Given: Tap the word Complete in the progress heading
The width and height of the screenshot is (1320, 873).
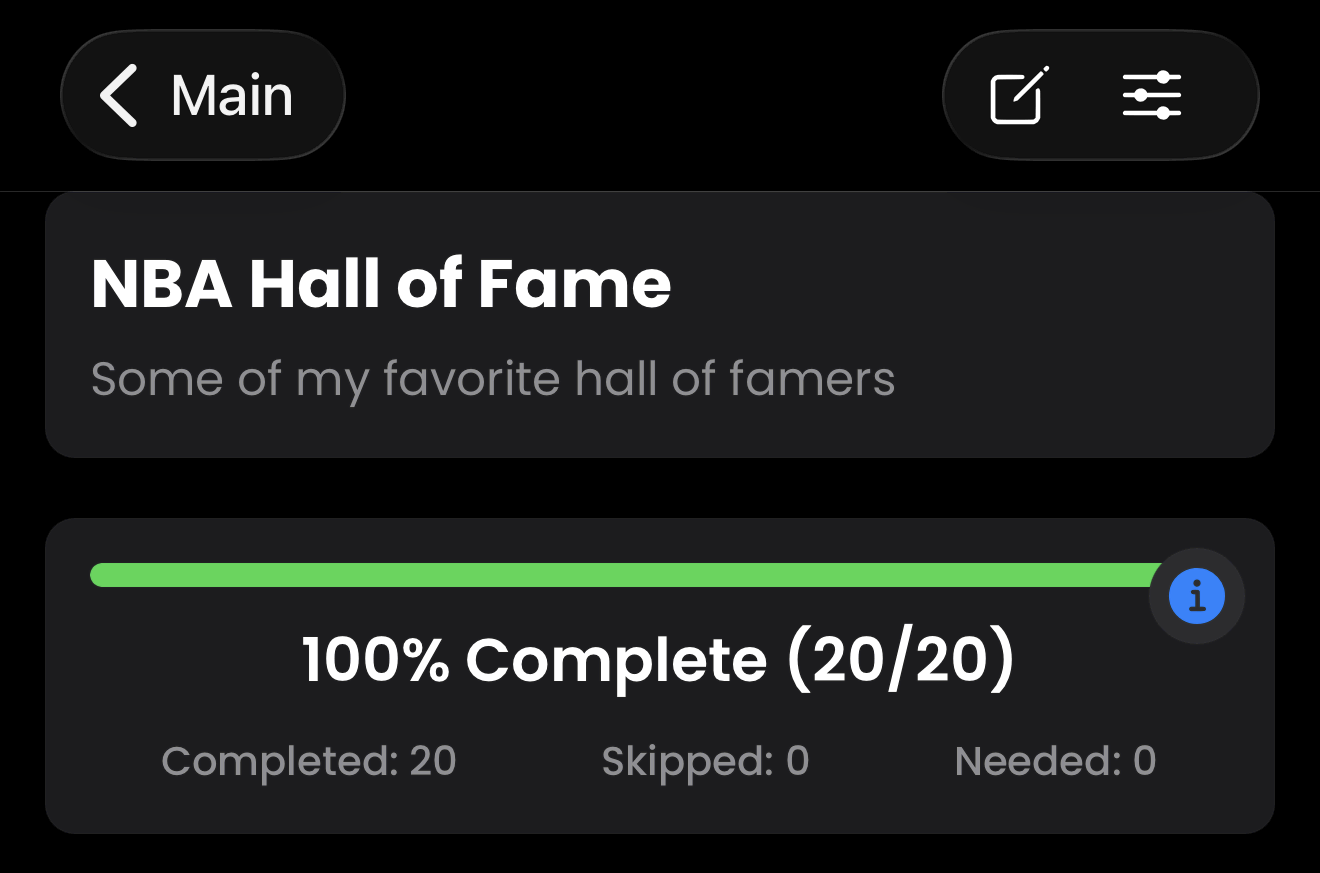Looking at the screenshot, I should 617,660.
